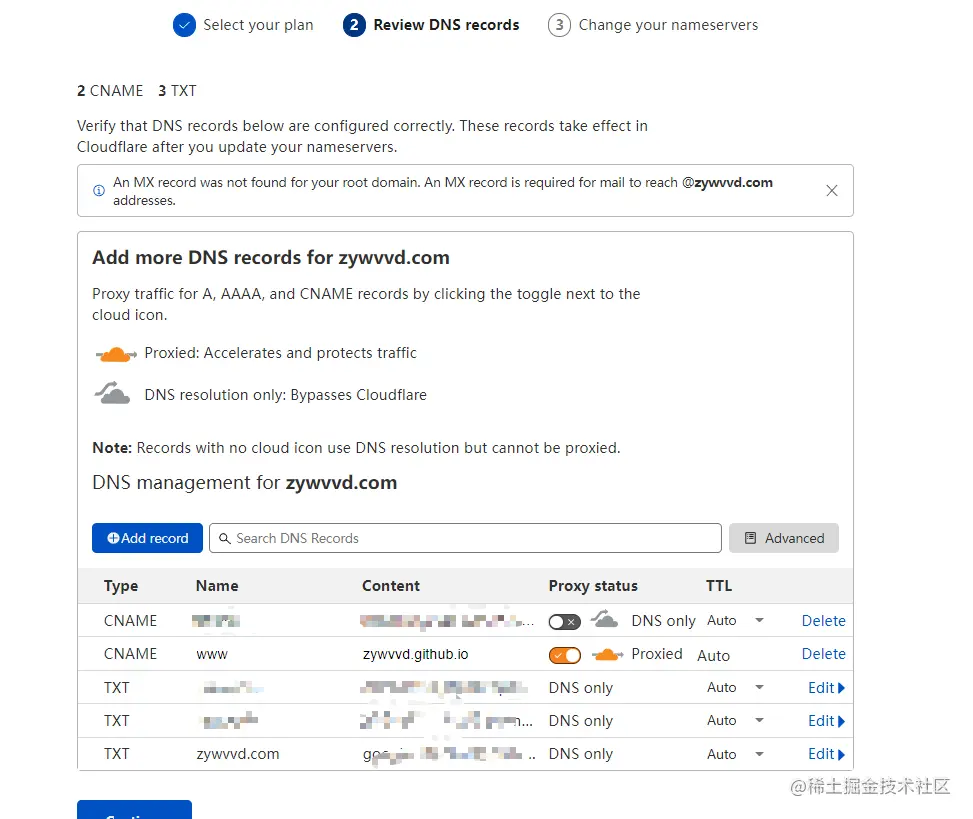973x819 pixels.
Task: Click the 3 TXT count label
Action: tap(177, 91)
